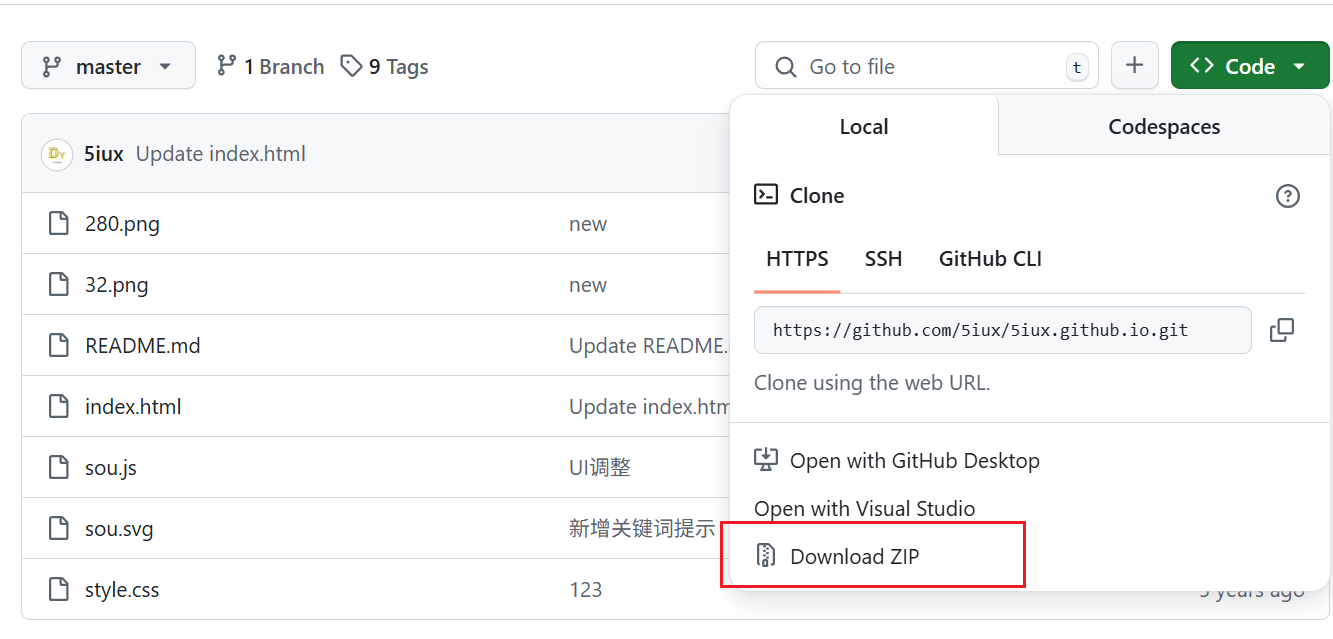Screen dimensions: 1333x639
Task: Select the HTTPS clone tab
Action: click(x=797, y=259)
